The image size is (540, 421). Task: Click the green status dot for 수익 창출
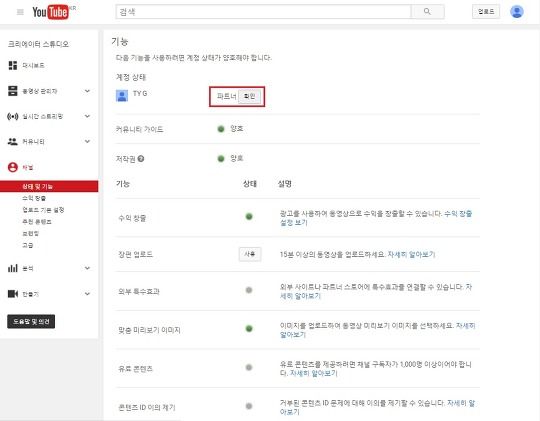[x=249, y=216]
